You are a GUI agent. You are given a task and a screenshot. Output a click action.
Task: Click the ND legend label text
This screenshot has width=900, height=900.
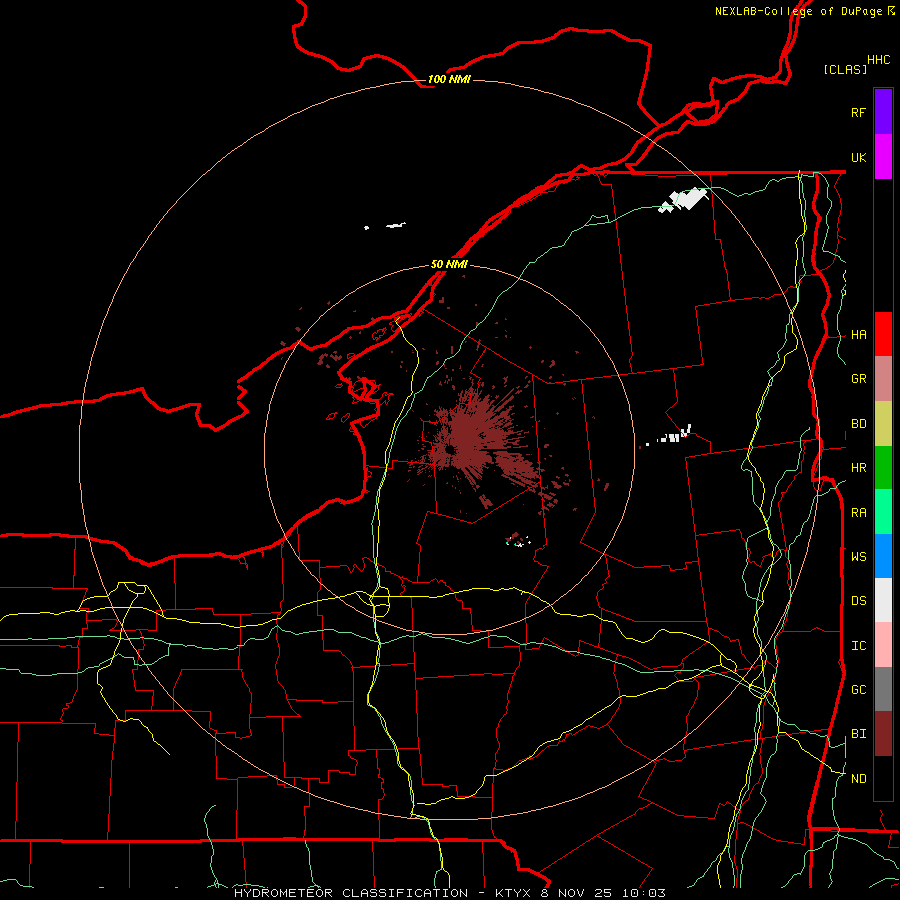point(859,778)
